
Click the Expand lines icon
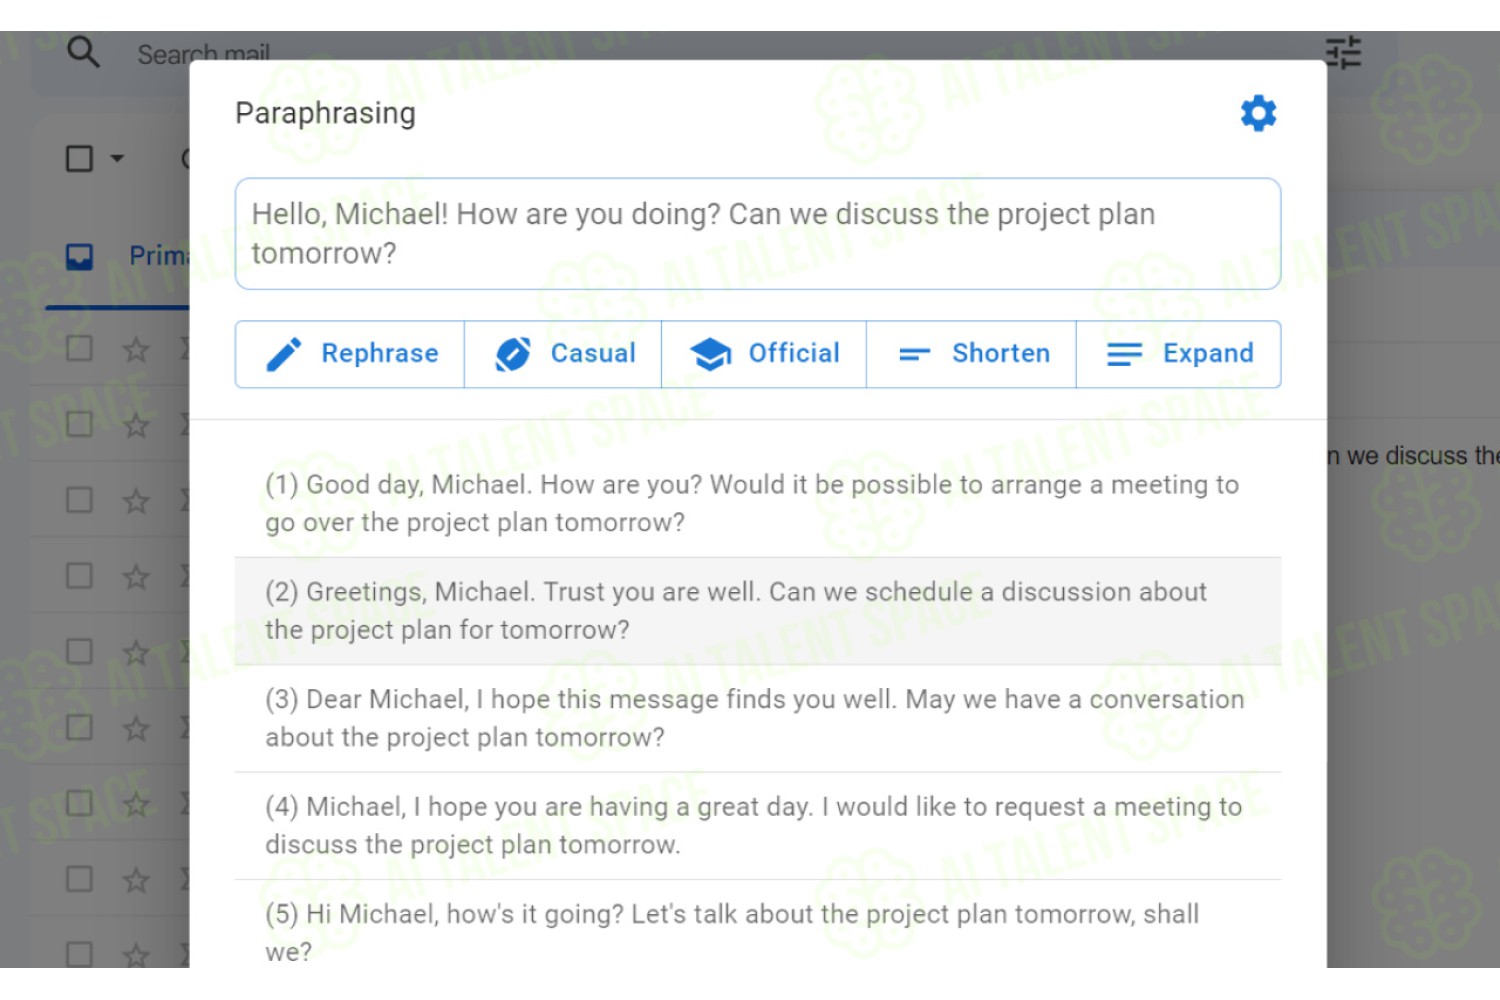click(1124, 354)
